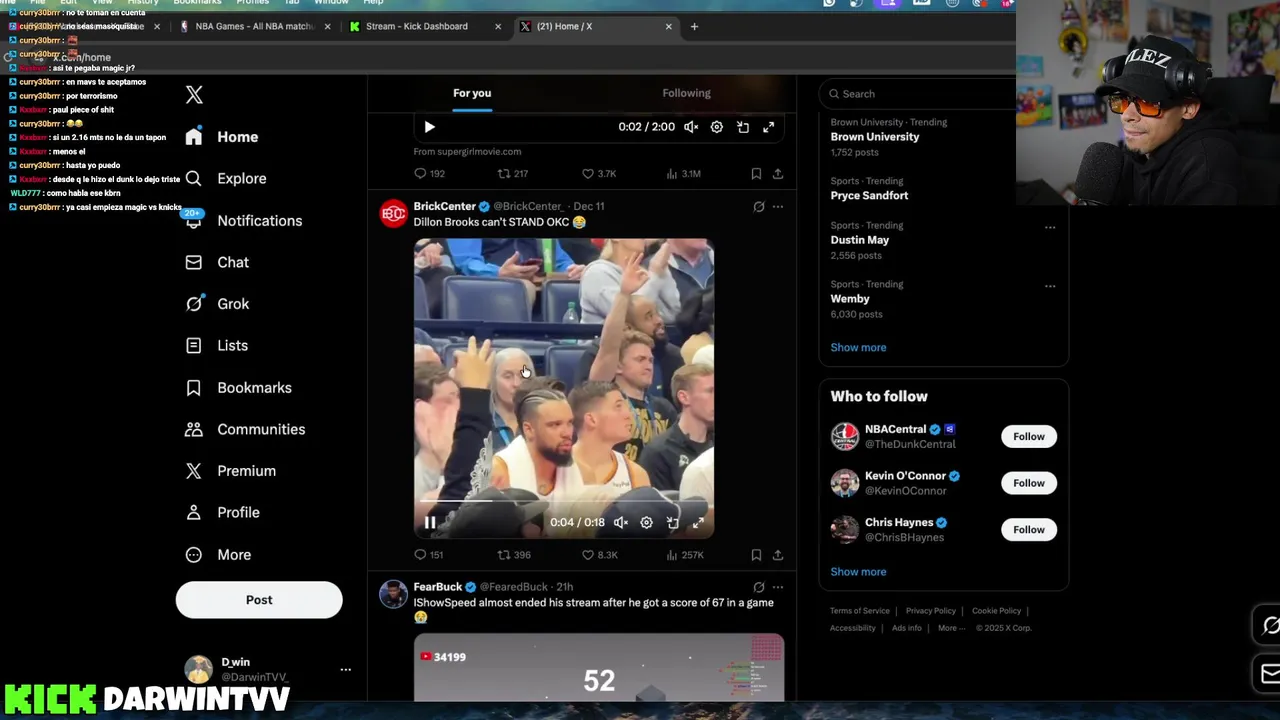Reply to the supergirlmovie post with 192 replies
The height and width of the screenshot is (720, 1280).
(429, 174)
